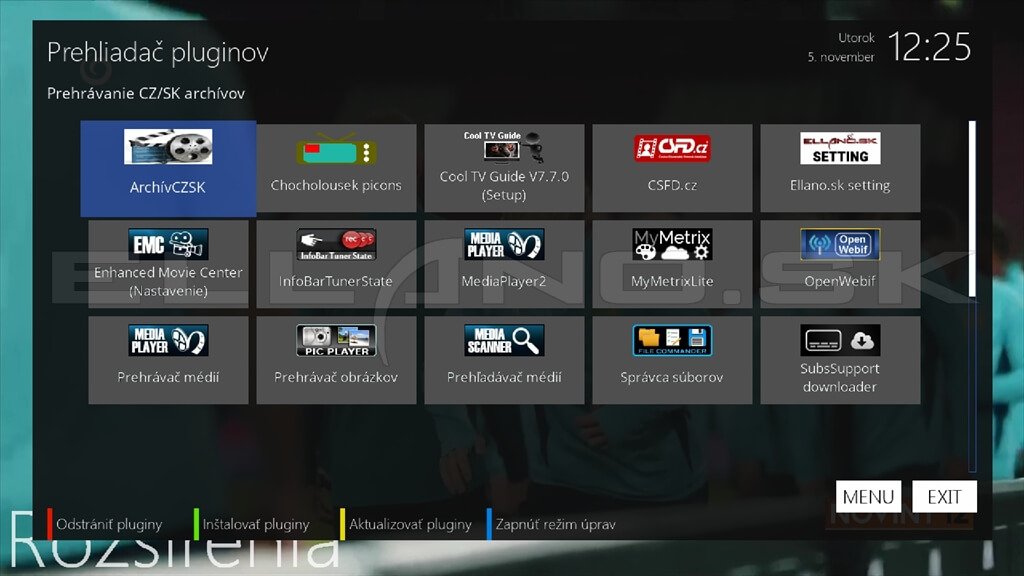1024x576 pixels.
Task: Select the InfoBarTunerState plugin
Action: [x=336, y=264]
